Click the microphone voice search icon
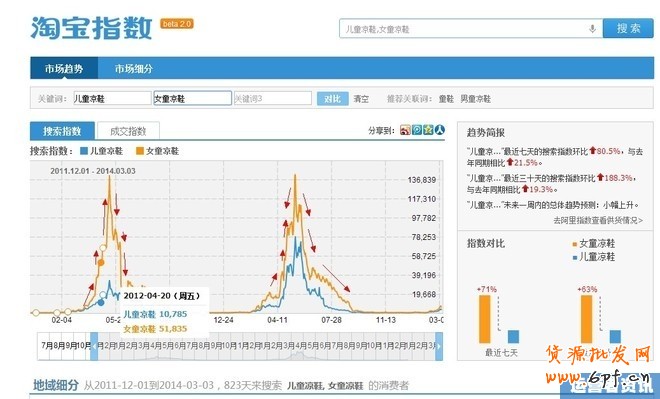Viewport: 660px width, 399px height. point(592,29)
